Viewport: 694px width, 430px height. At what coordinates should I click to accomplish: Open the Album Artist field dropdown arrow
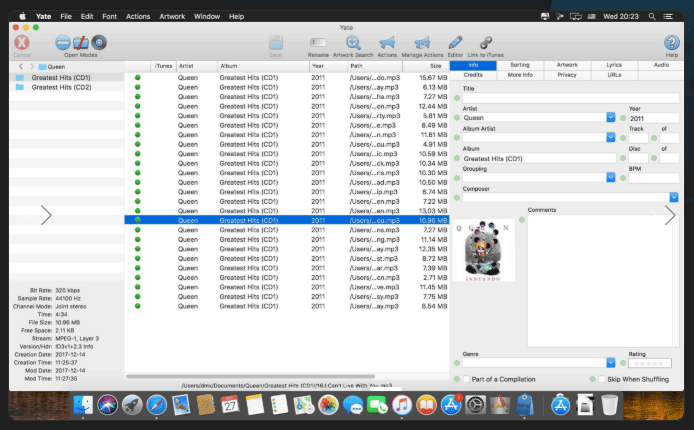(610, 137)
